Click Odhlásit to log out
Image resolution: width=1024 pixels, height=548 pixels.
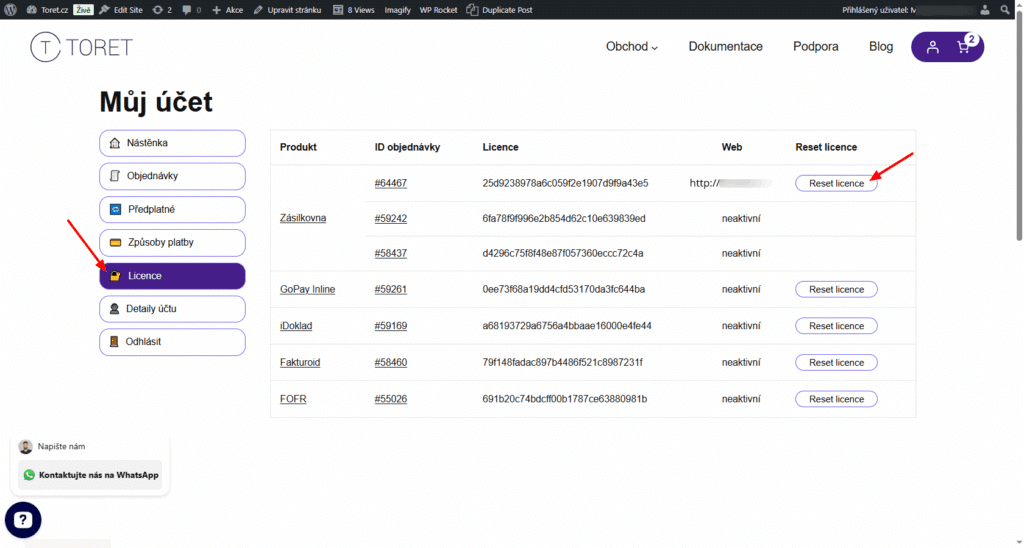tap(172, 342)
